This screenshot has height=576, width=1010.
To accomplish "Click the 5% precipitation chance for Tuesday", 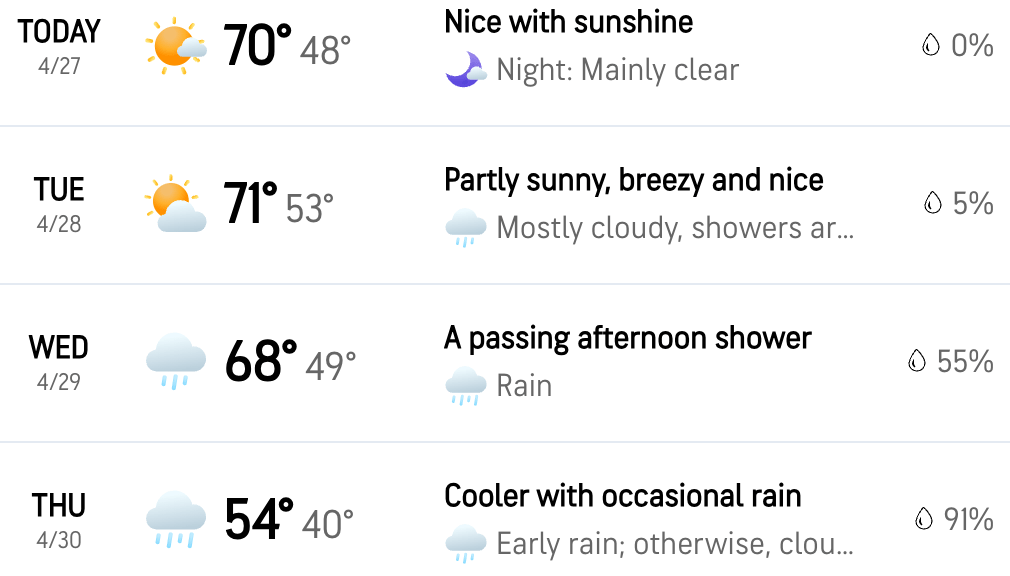I will pyautogui.click(x=973, y=203).
